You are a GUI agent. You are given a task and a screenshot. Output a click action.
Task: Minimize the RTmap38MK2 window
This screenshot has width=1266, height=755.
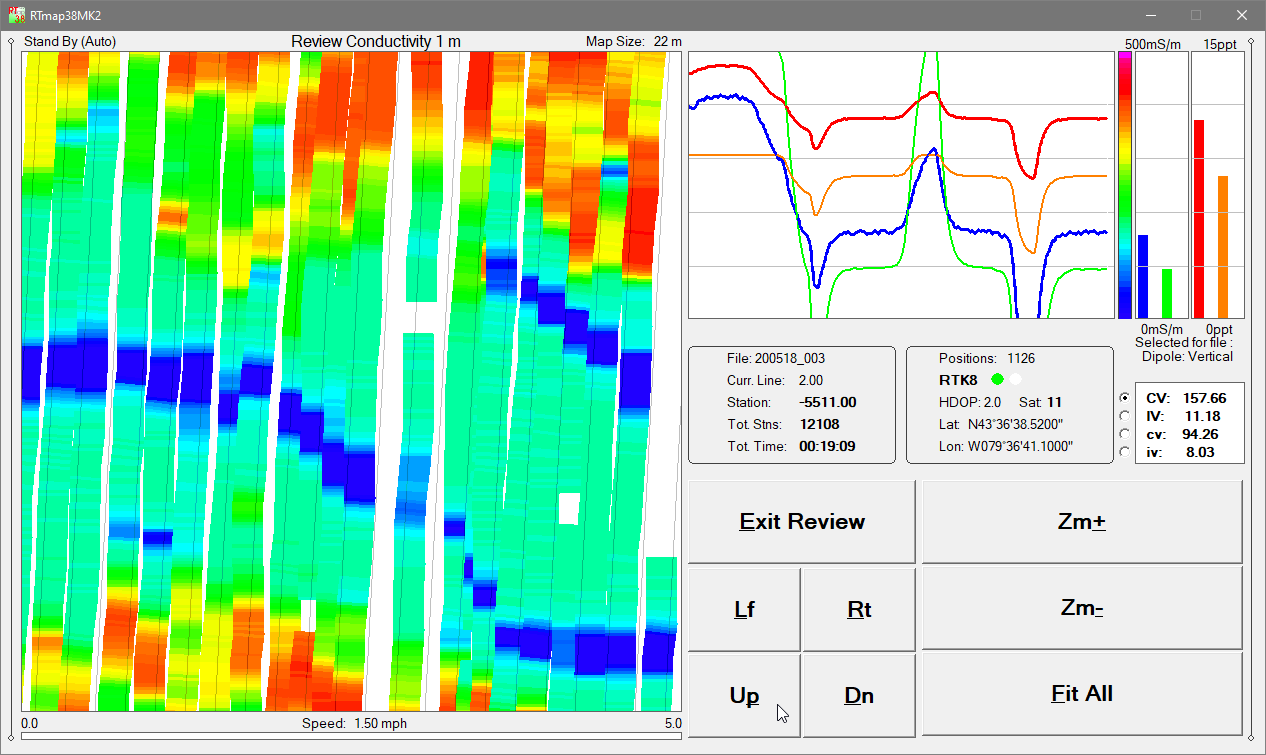point(1150,15)
